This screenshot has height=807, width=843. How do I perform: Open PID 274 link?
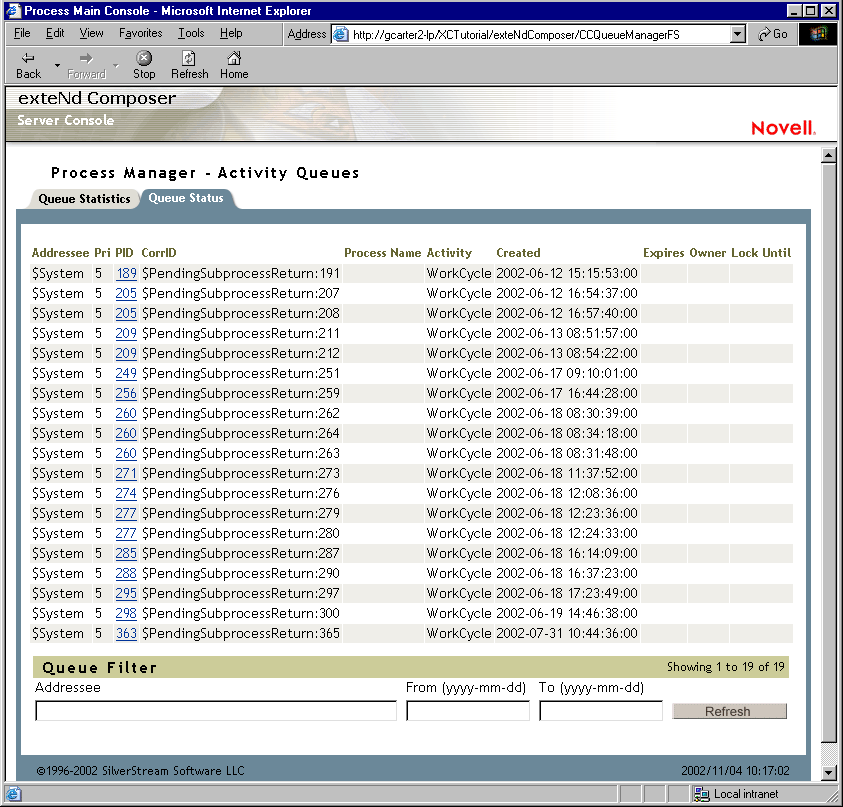126,493
